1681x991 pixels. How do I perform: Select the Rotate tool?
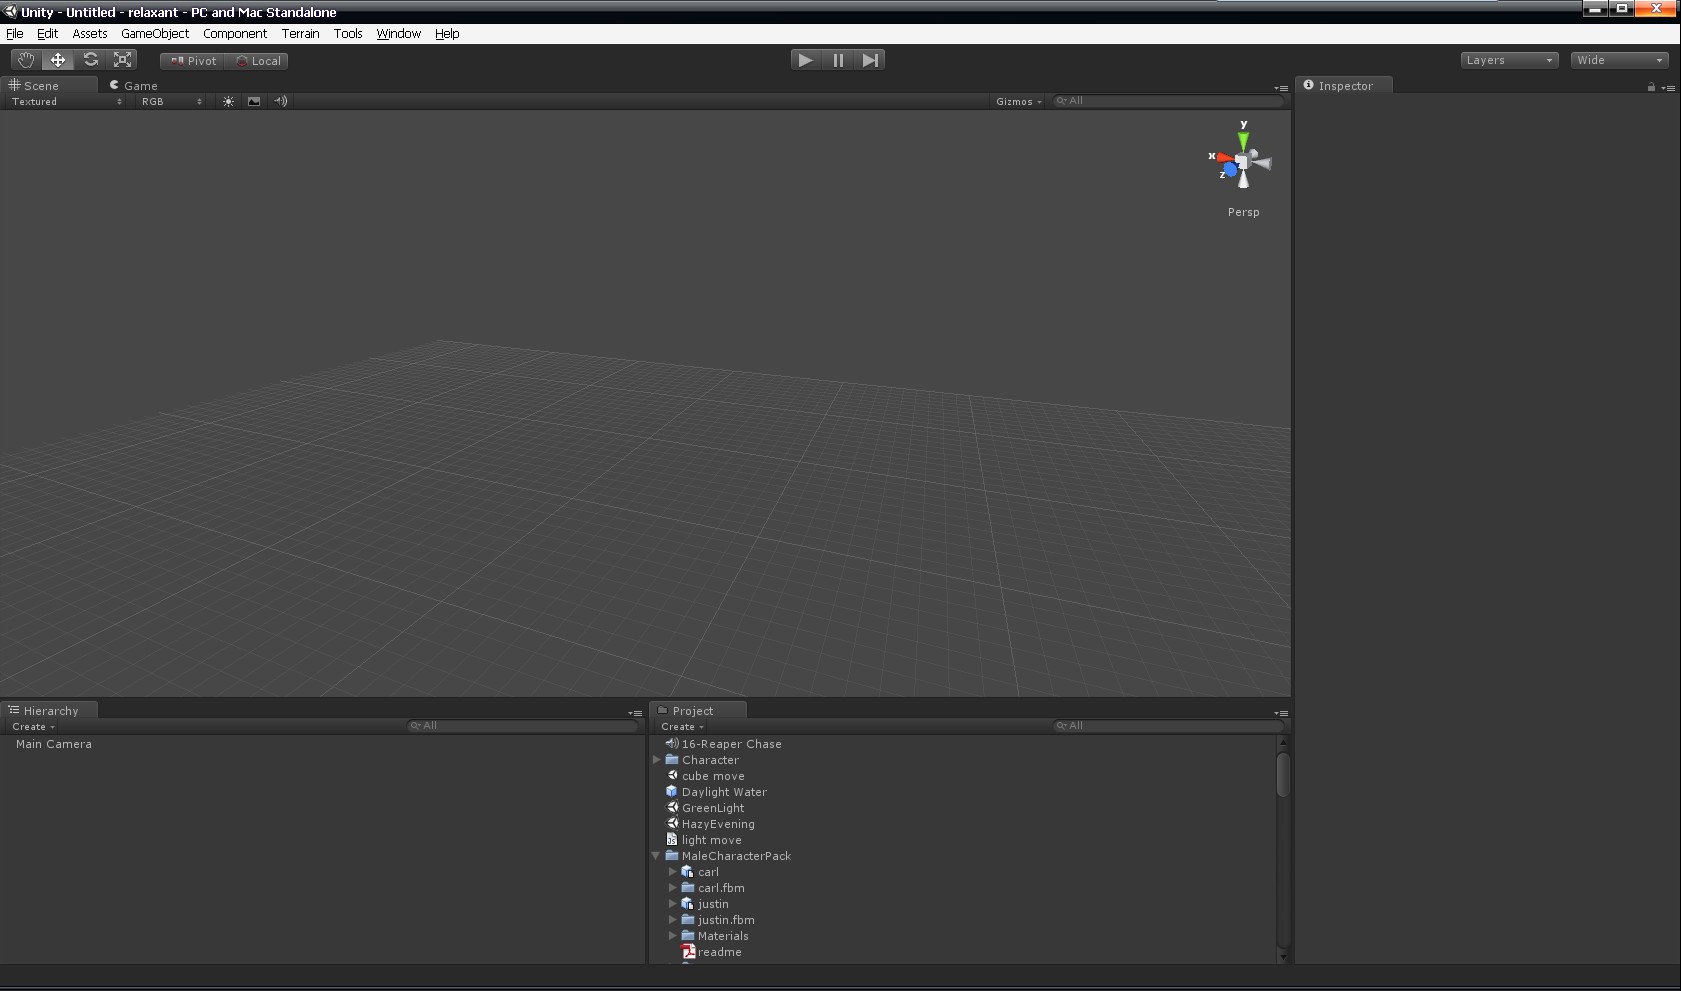[x=90, y=60]
